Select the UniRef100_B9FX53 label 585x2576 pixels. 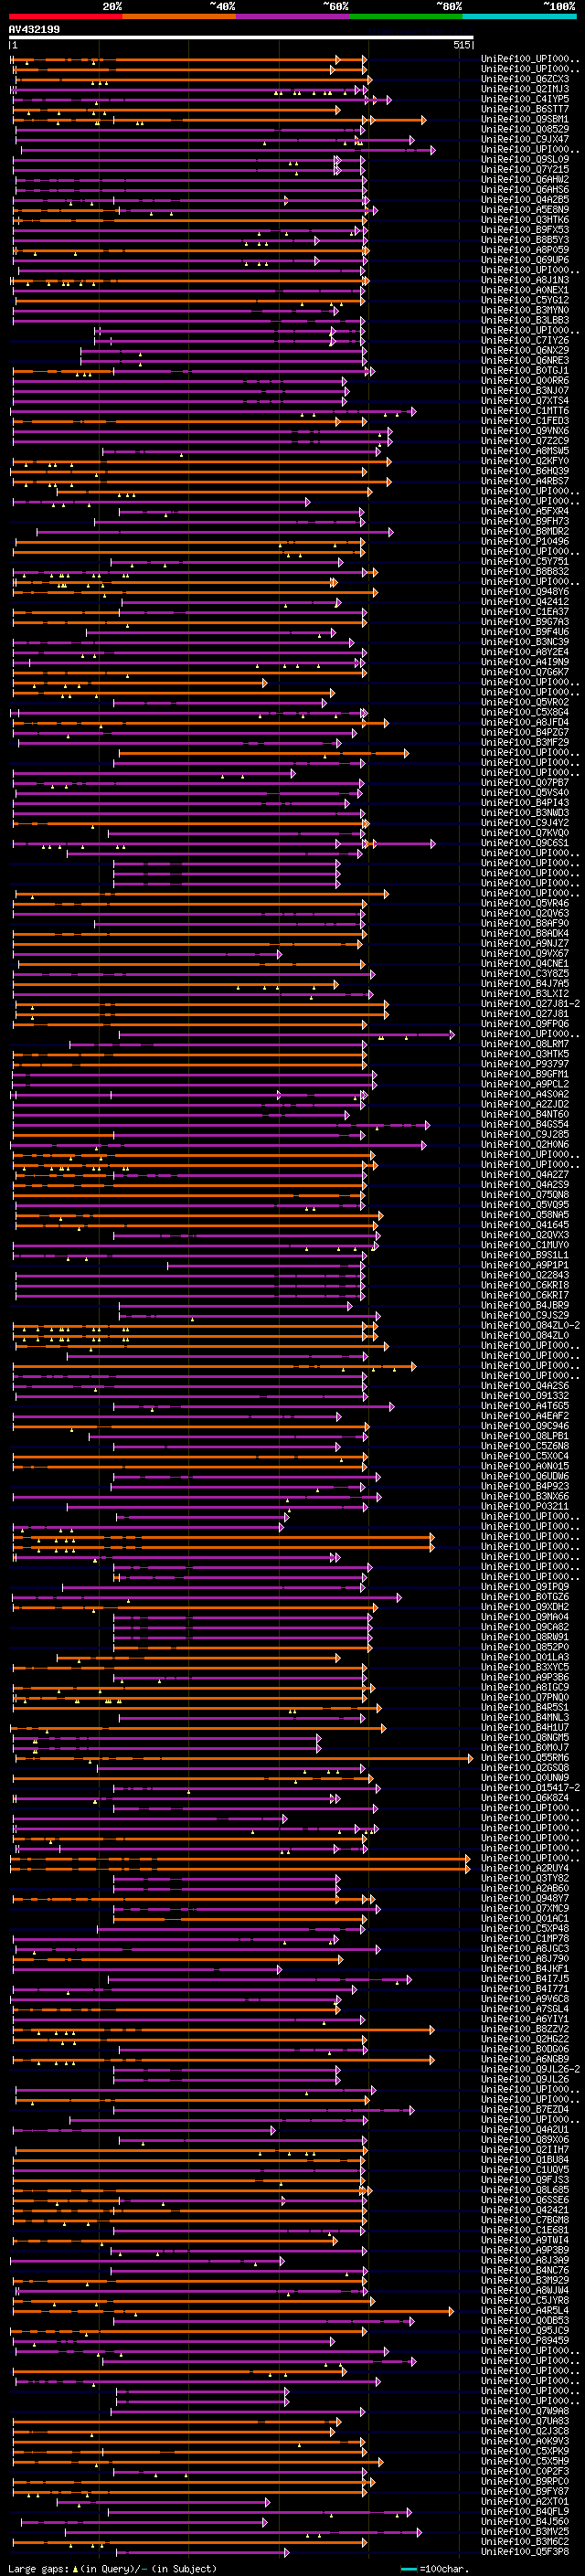(525, 230)
